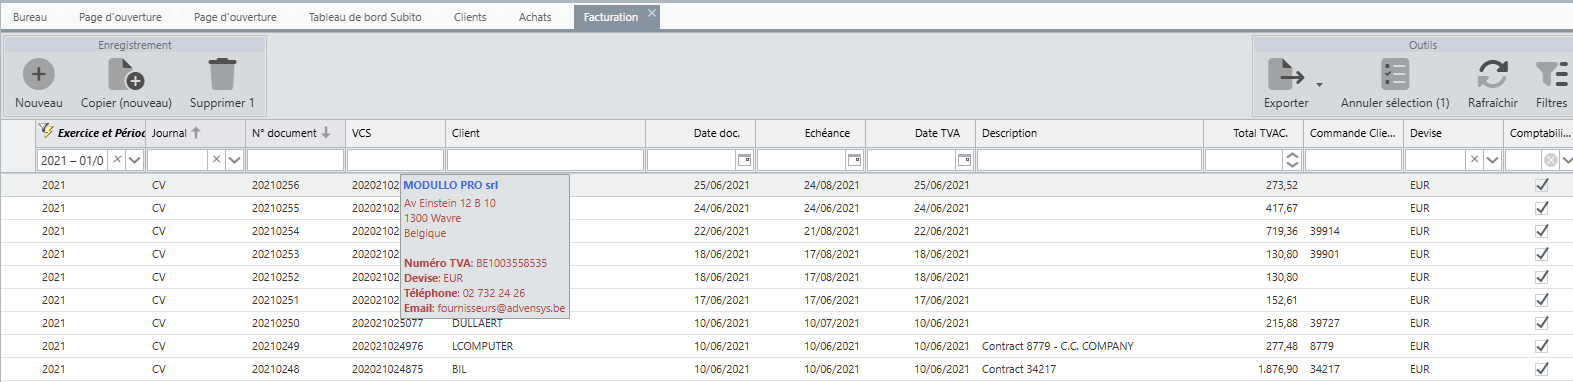Click the Description filter input field
1573x382 pixels.
[x=1089, y=160]
